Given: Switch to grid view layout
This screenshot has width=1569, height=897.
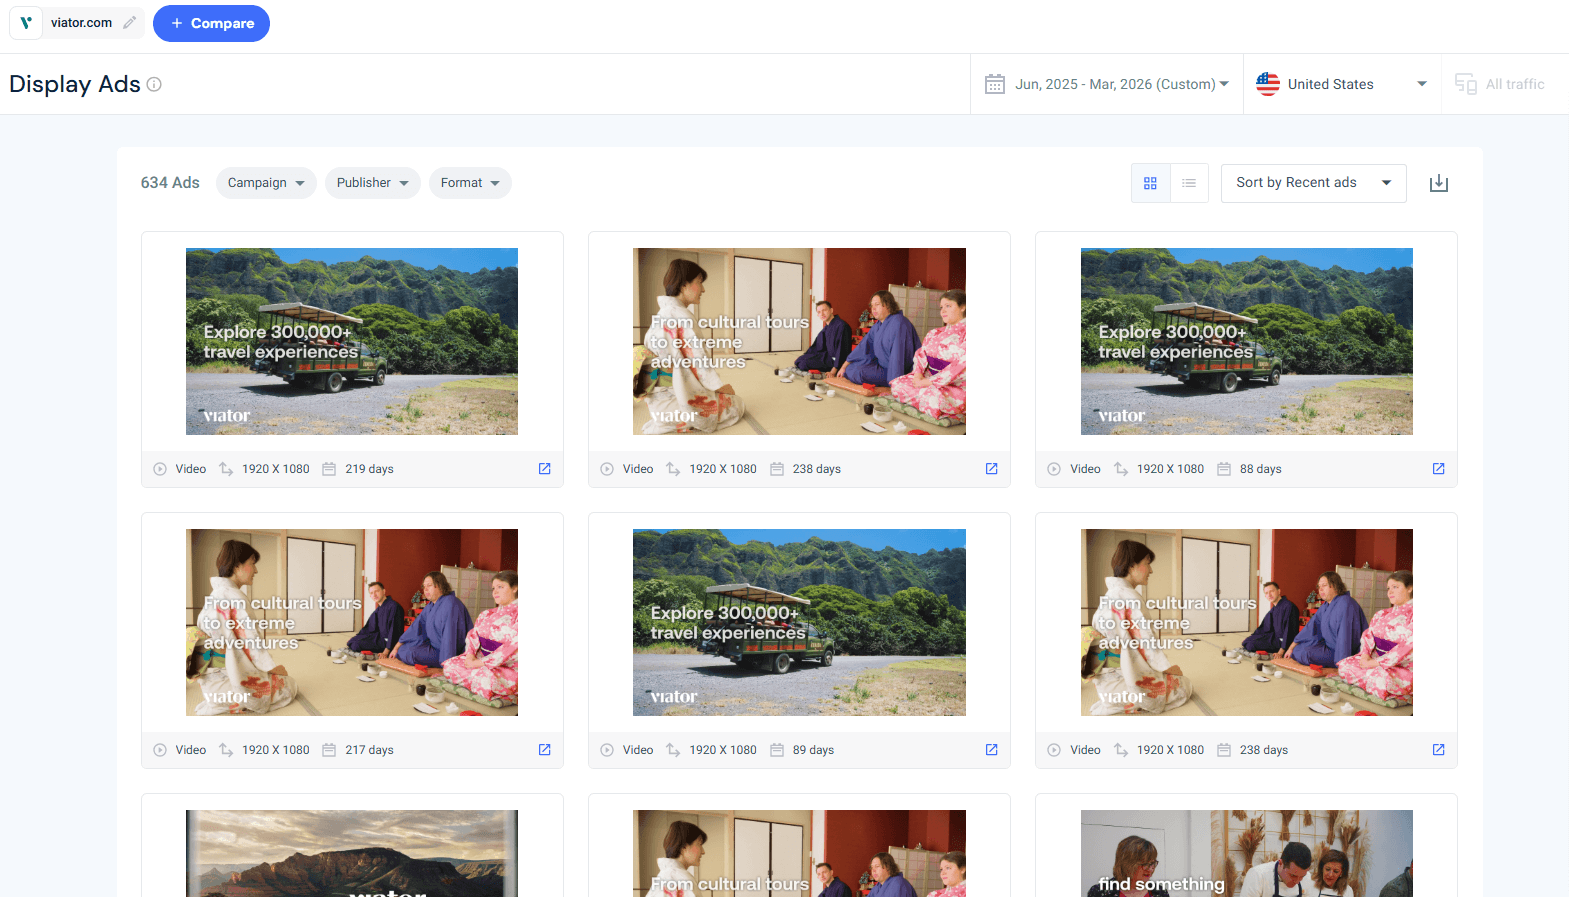Looking at the screenshot, I should (x=1150, y=183).
